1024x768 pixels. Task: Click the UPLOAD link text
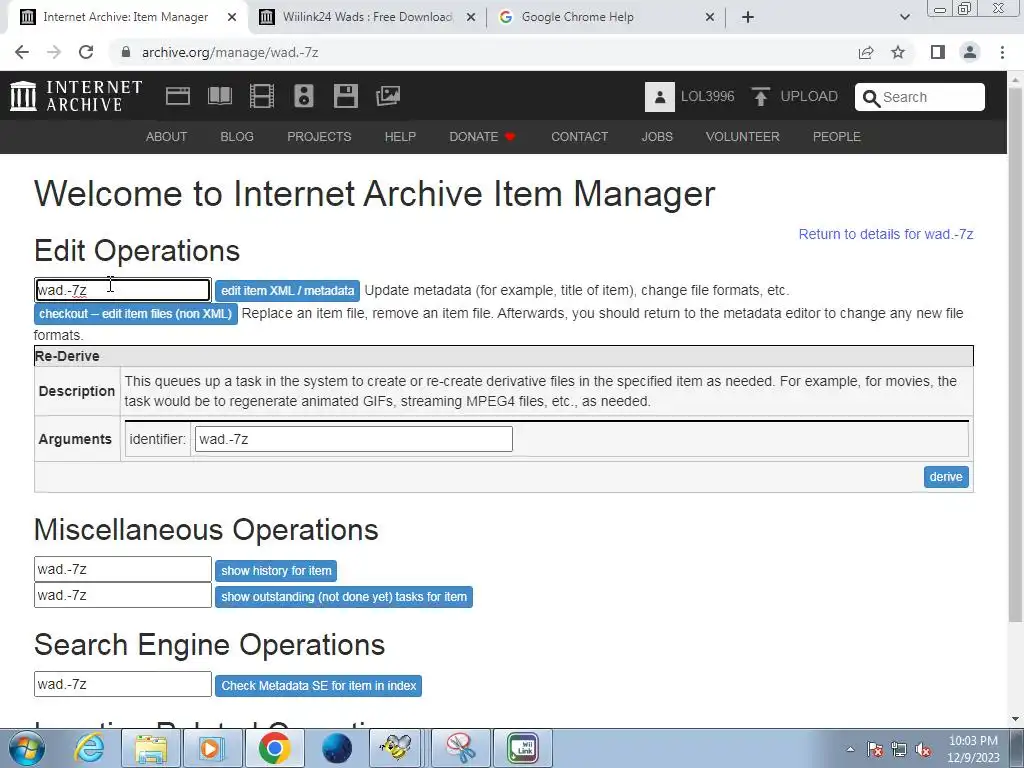point(808,97)
